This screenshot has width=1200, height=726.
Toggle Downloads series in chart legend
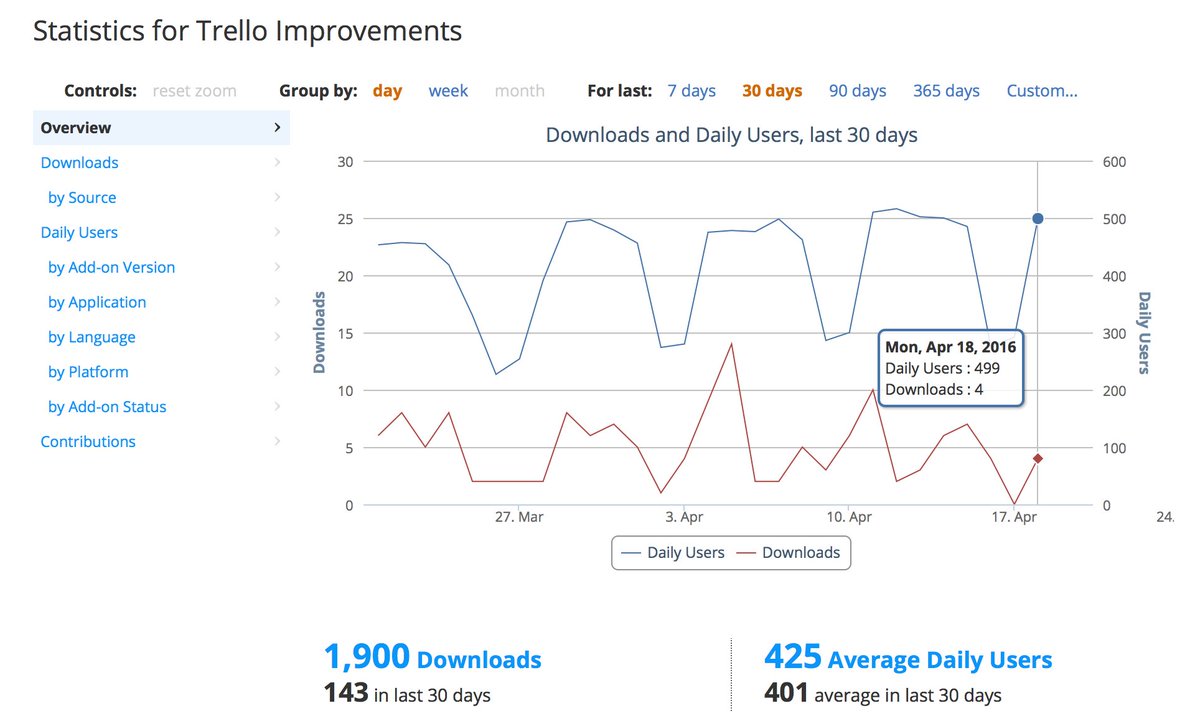coord(788,552)
